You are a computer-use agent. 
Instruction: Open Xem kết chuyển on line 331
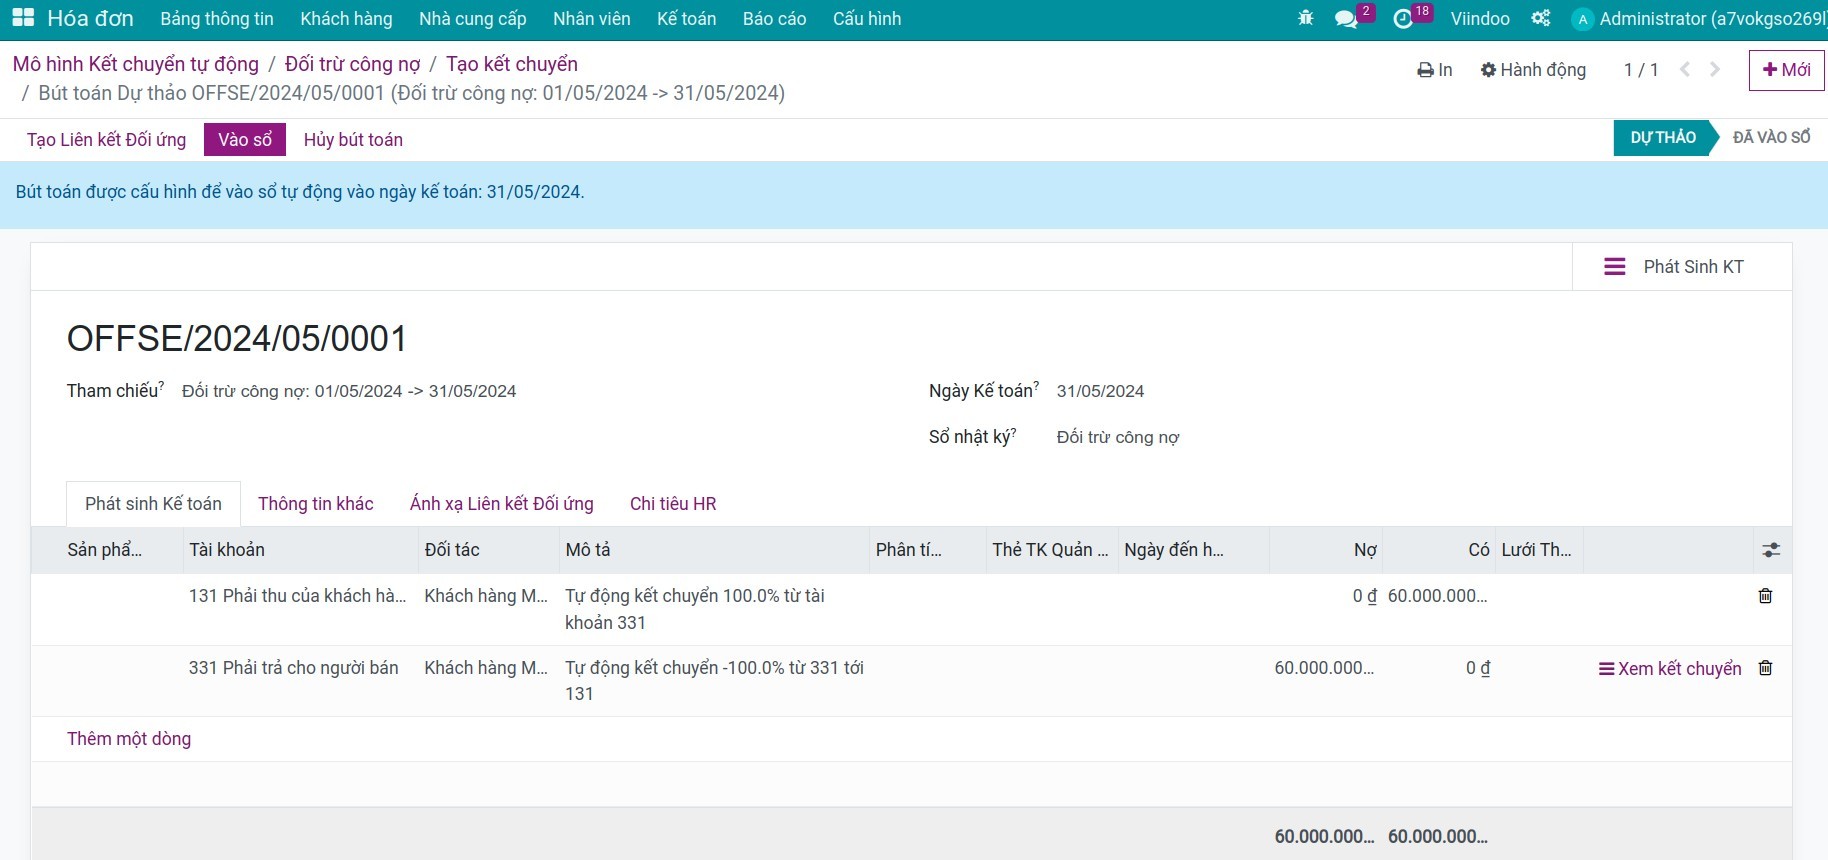click(1670, 669)
